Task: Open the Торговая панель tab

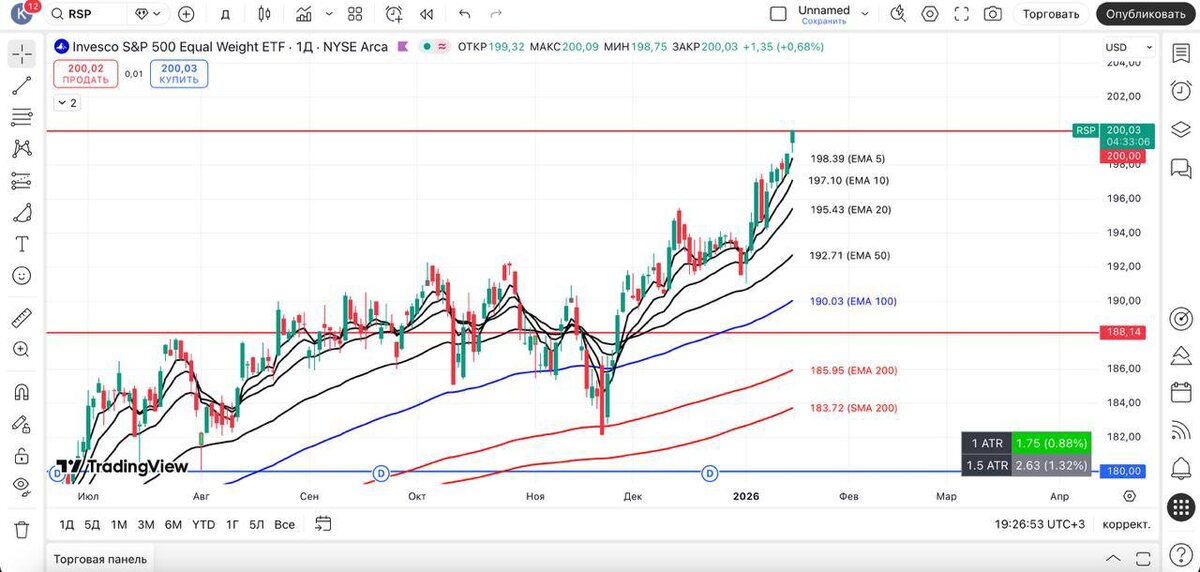Action: 100,559
